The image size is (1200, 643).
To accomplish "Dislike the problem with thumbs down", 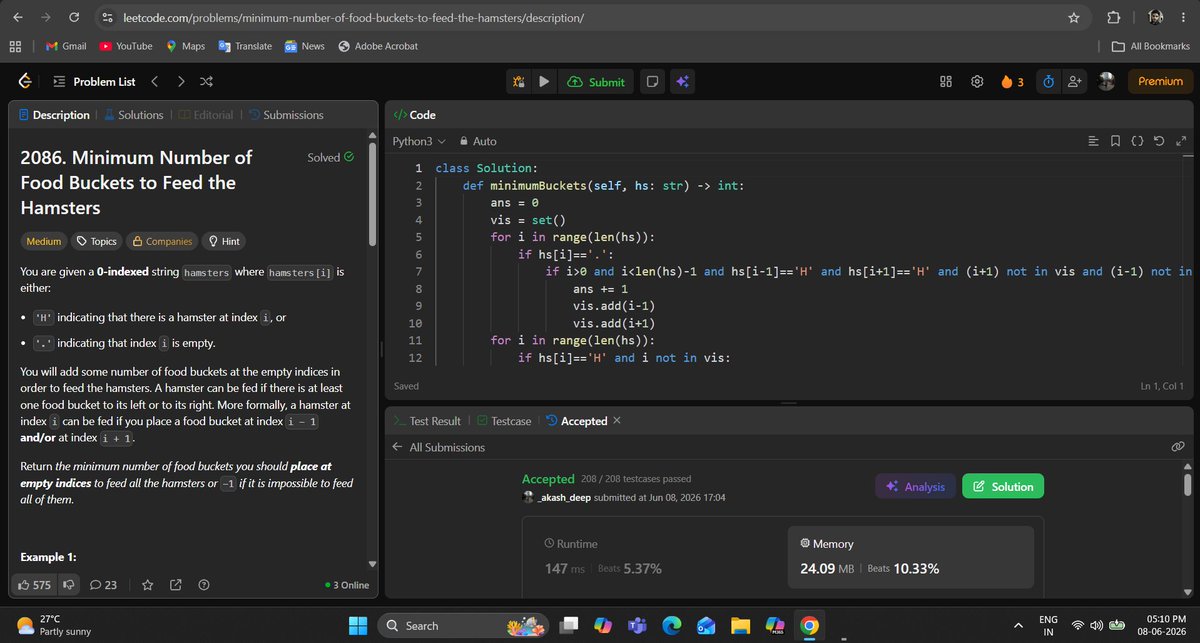I will click(69, 584).
